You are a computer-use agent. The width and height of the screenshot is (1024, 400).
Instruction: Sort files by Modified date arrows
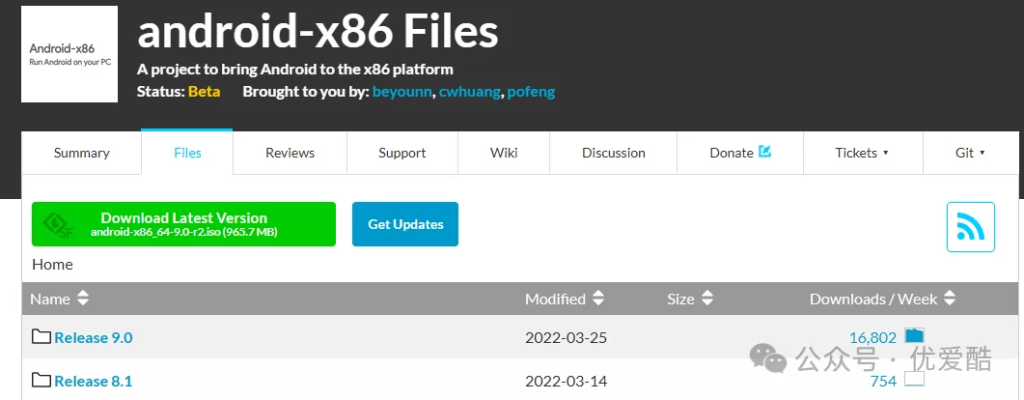(x=598, y=299)
